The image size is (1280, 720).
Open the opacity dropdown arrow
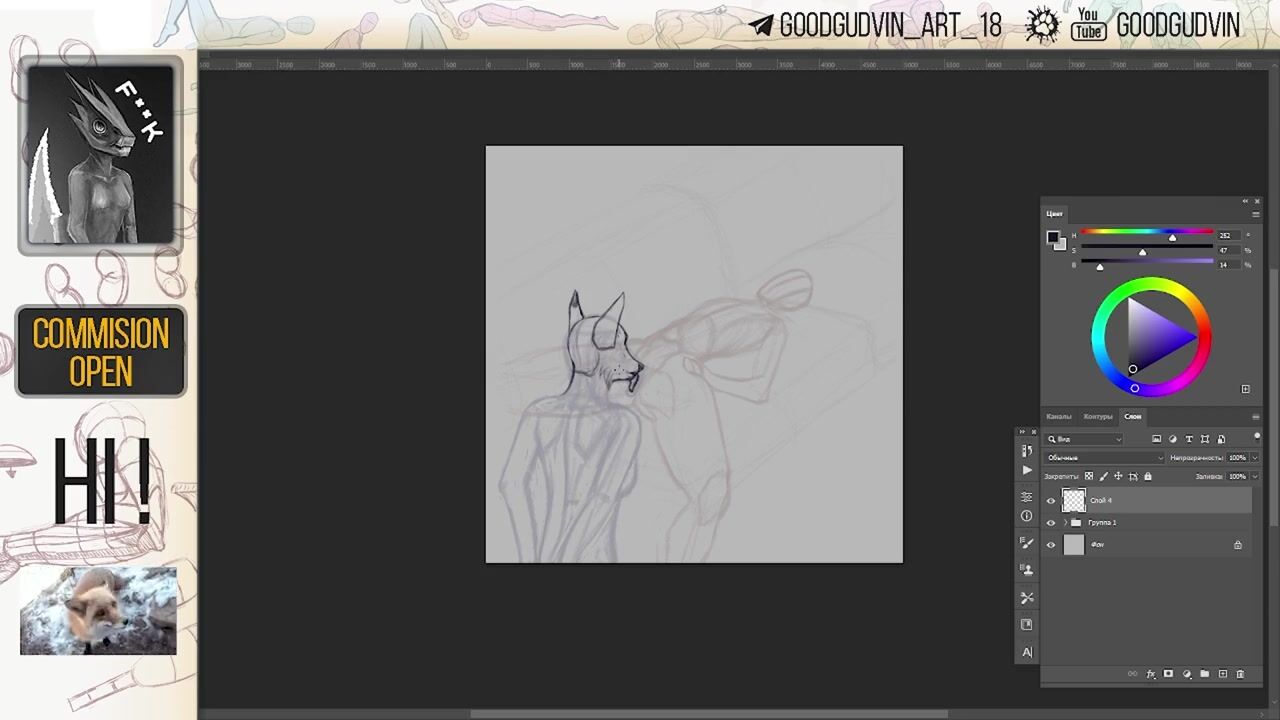pos(1254,458)
